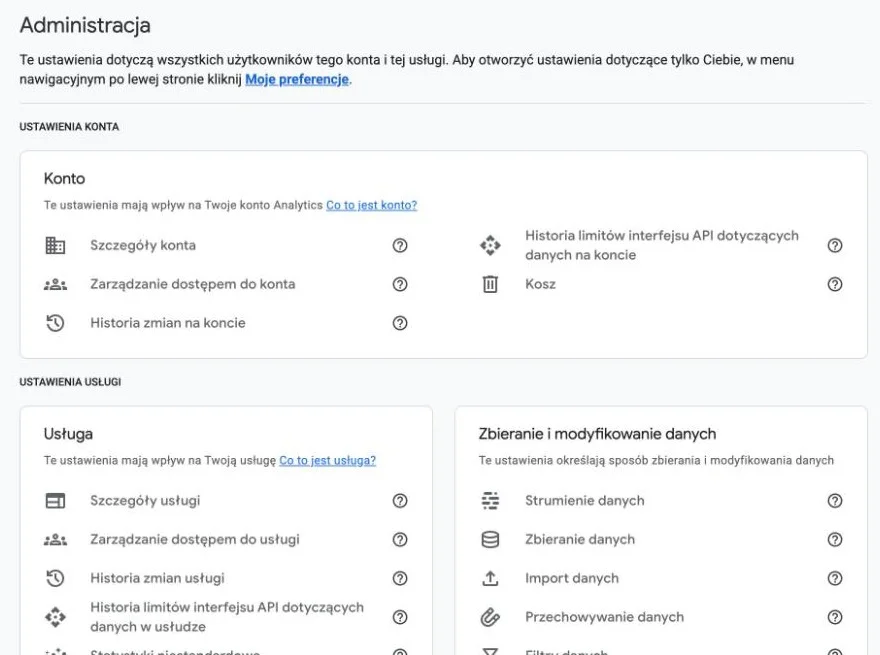Open the Kosz entry

(x=540, y=284)
